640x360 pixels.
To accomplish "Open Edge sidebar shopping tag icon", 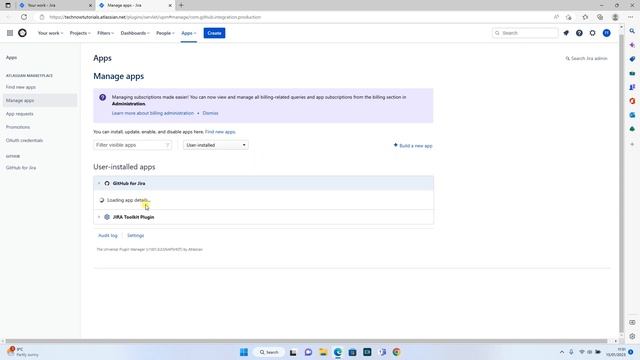I will point(632,59).
